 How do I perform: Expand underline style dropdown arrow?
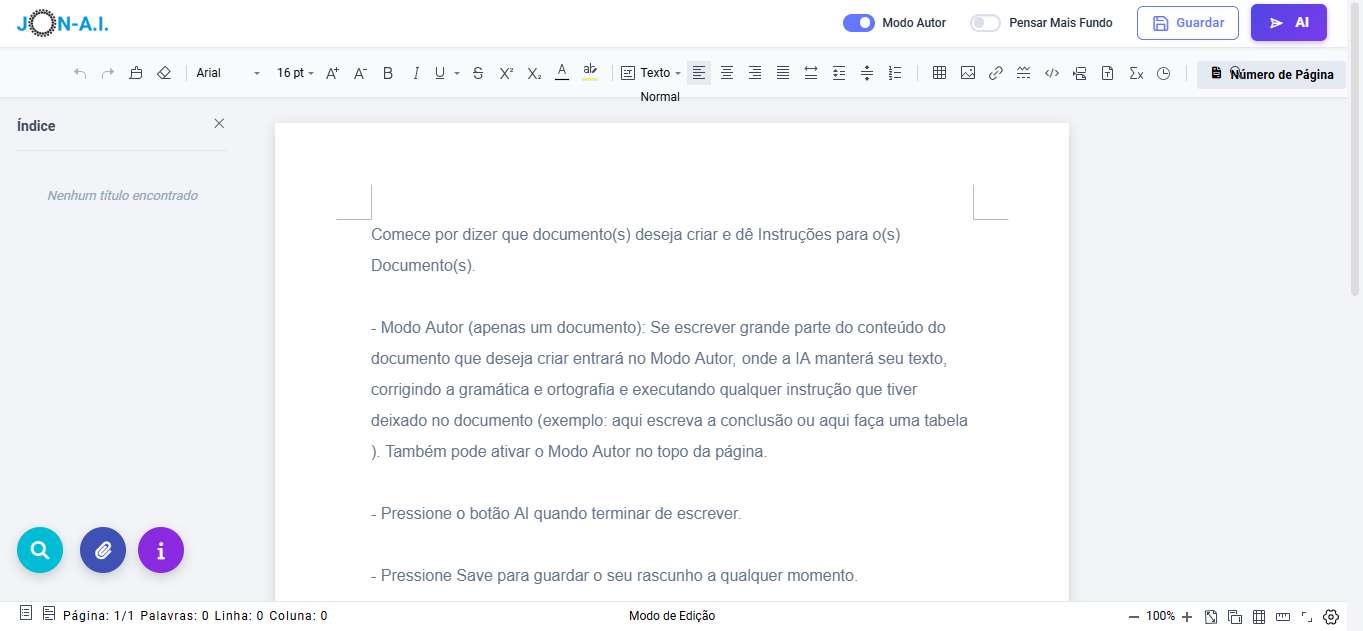point(457,73)
